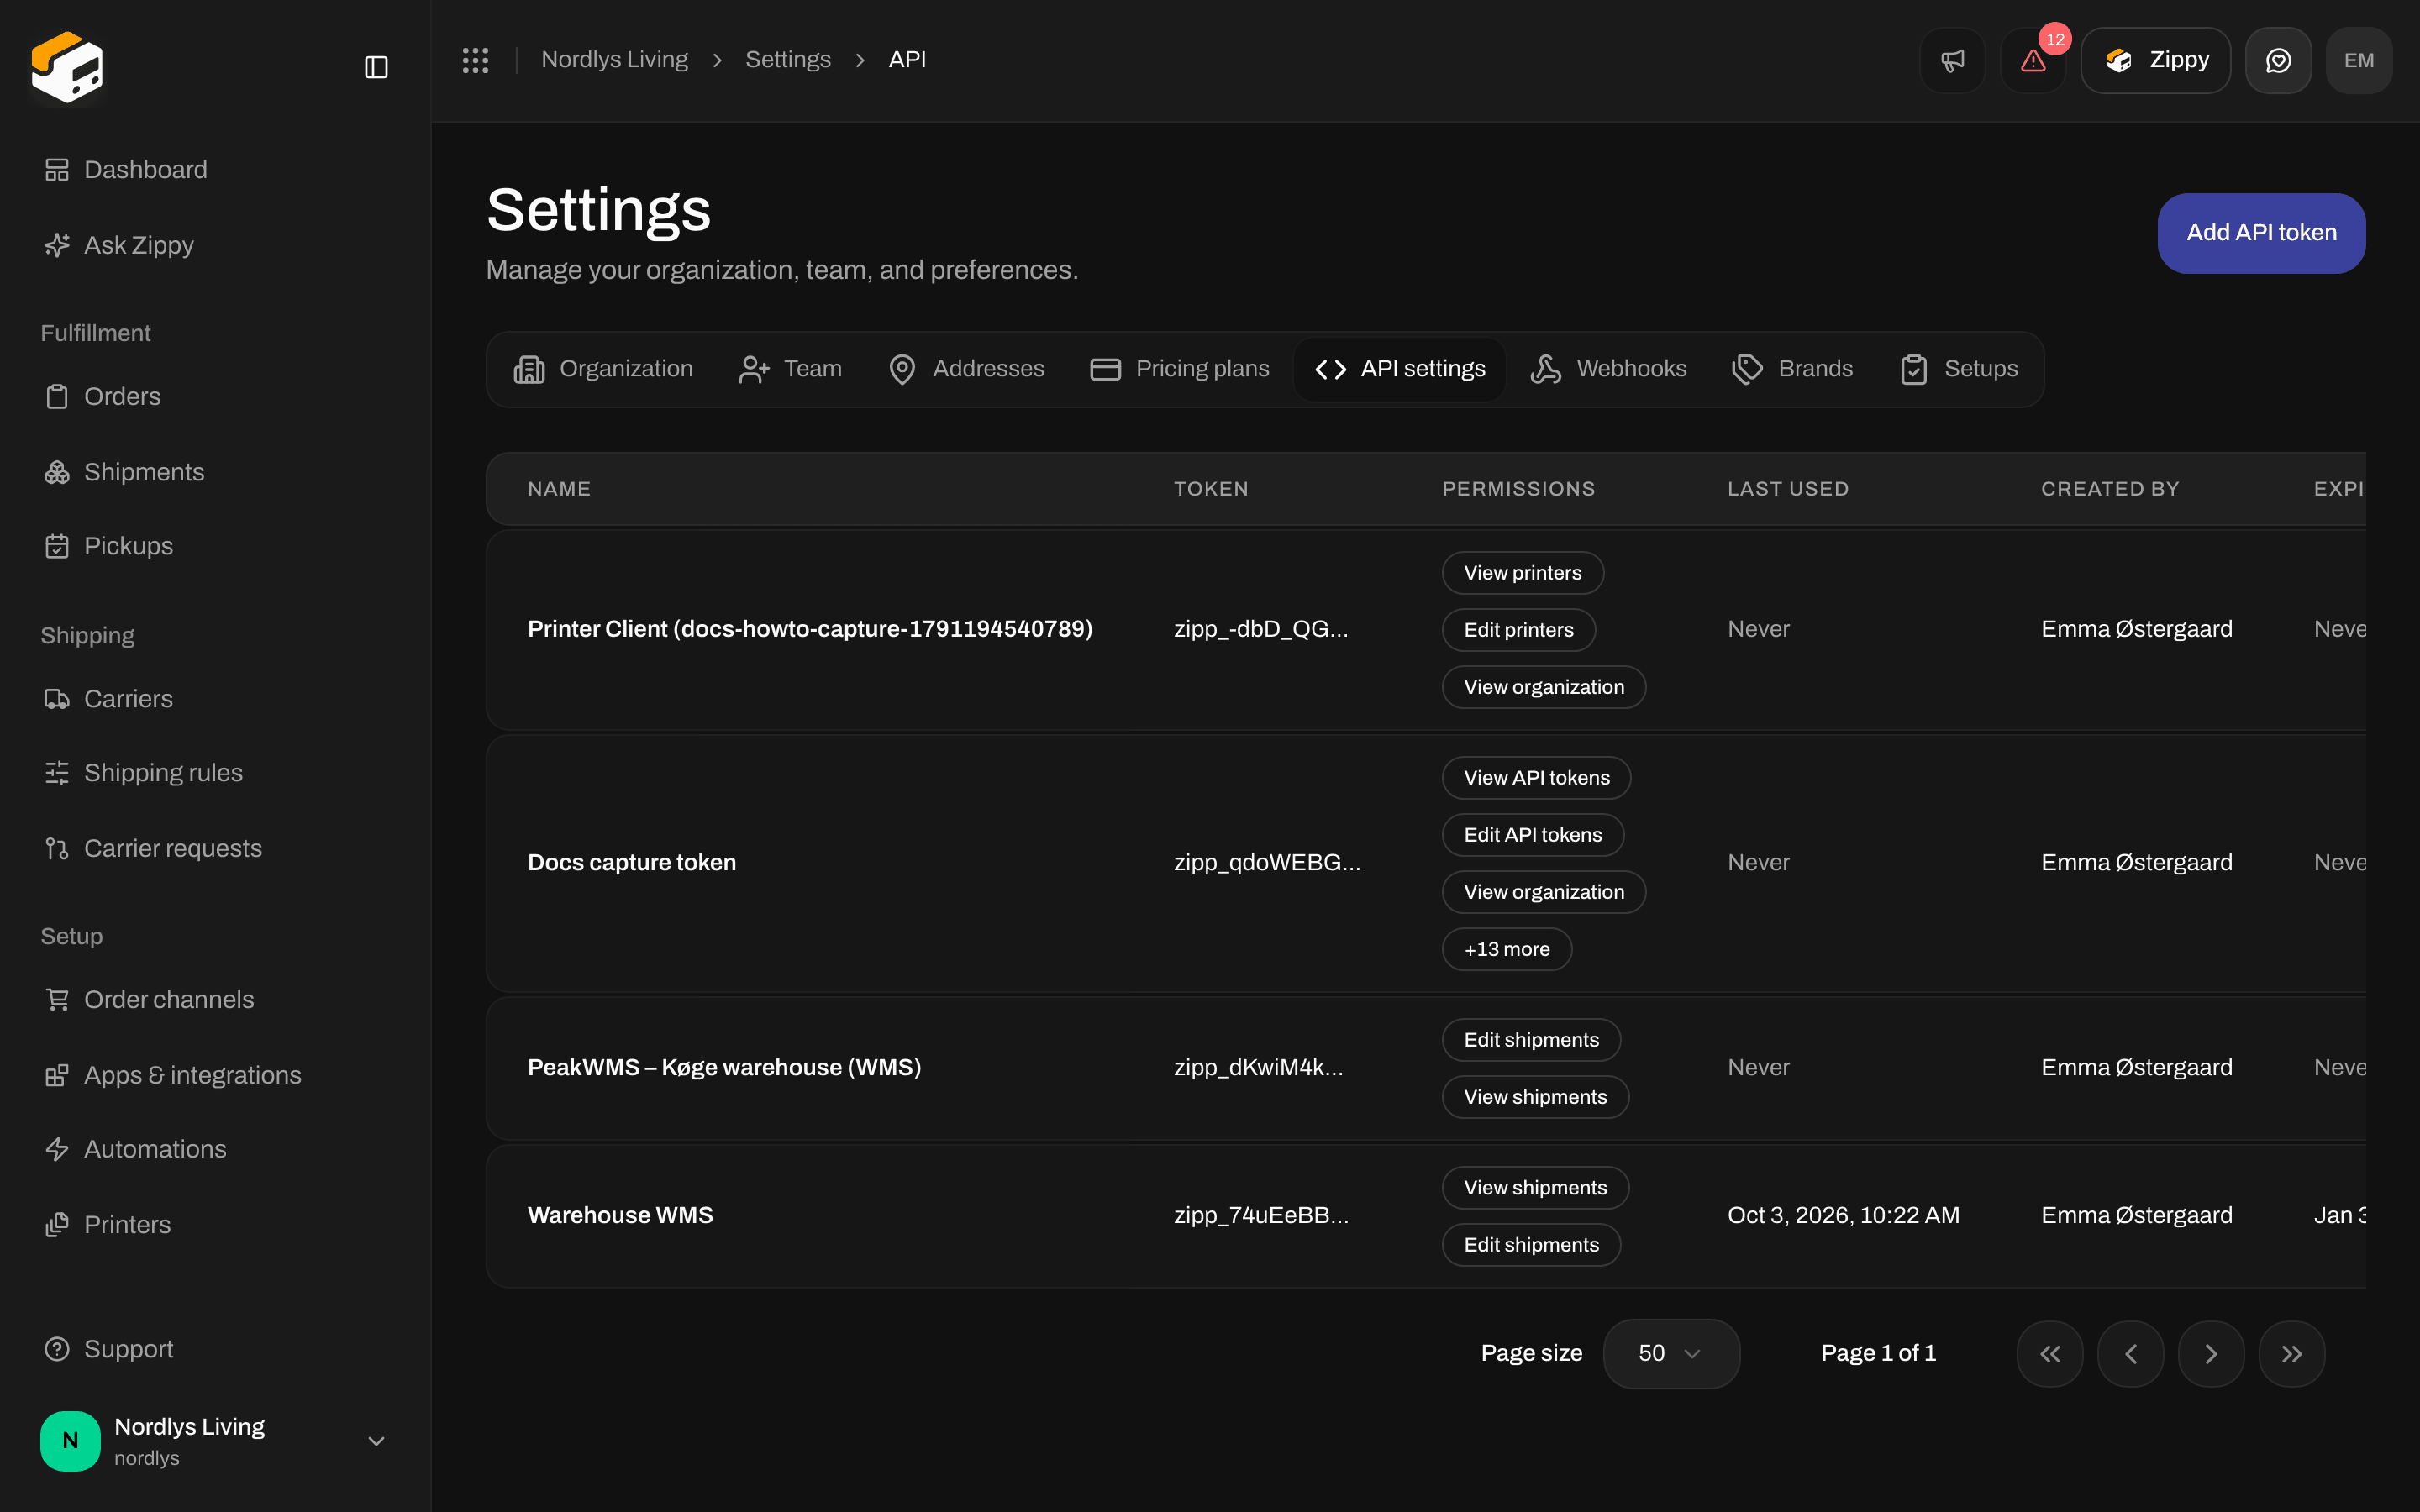
Task: Click the Printer Client token name
Action: [810, 629]
